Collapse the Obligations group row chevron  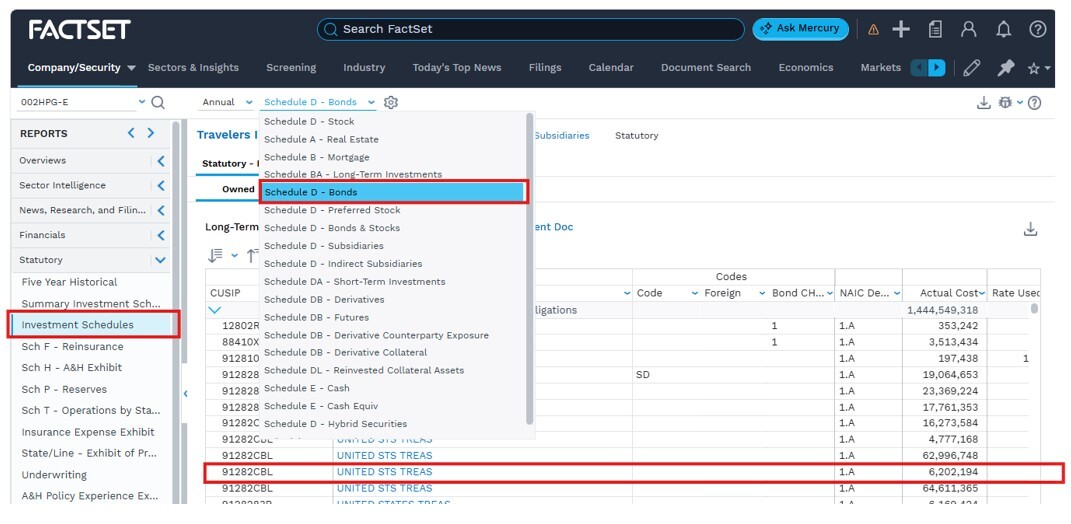[215, 310]
